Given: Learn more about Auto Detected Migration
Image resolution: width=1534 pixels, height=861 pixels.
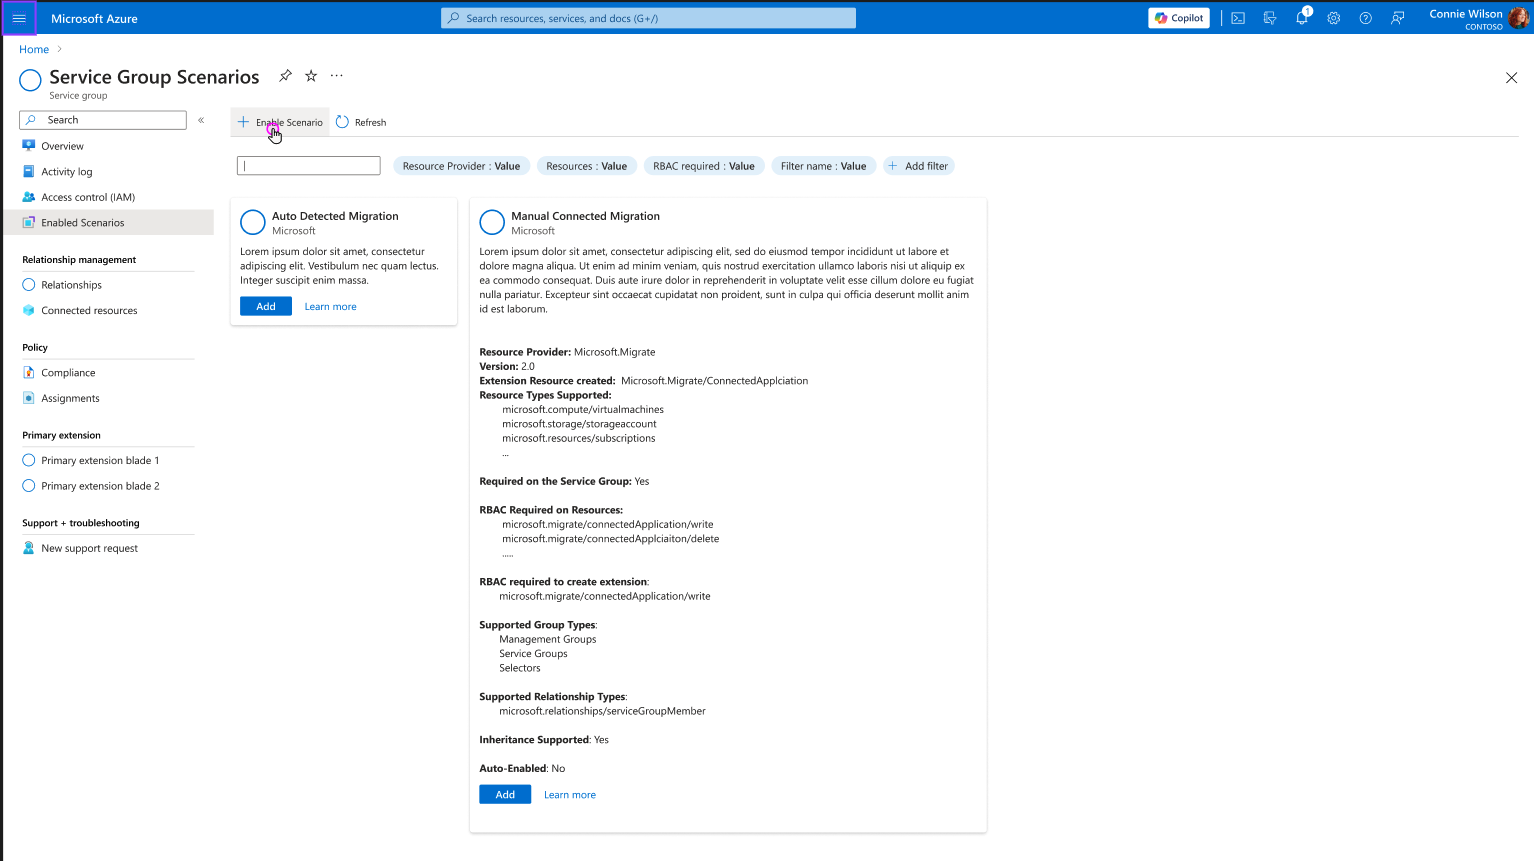Looking at the screenshot, I should coord(330,307).
